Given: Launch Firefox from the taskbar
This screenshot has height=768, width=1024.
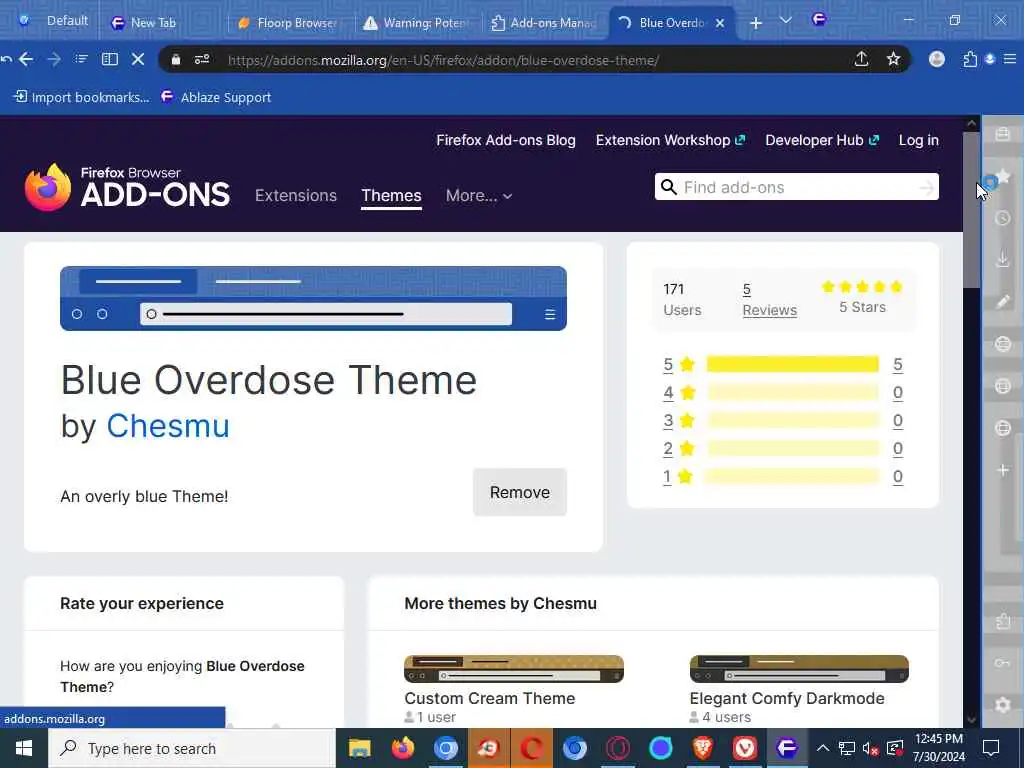Looking at the screenshot, I should pos(402,748).
